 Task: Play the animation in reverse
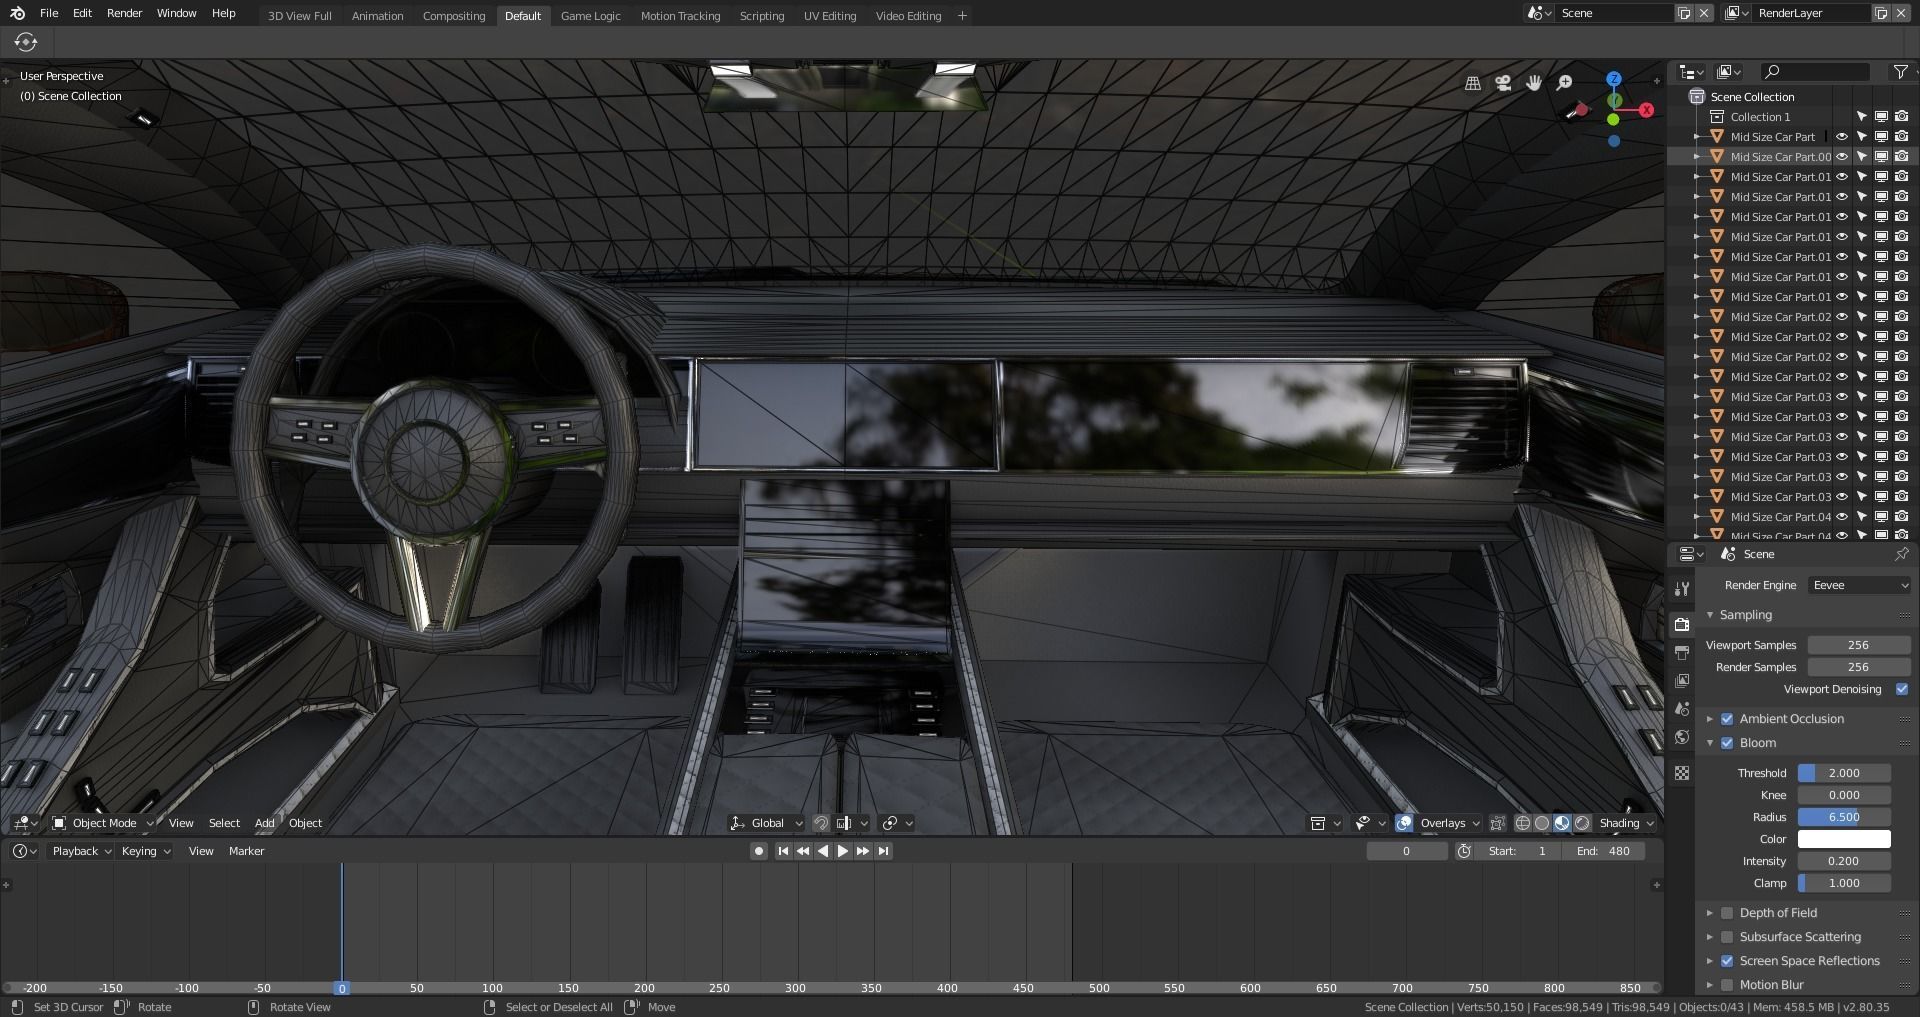[823, 851]
